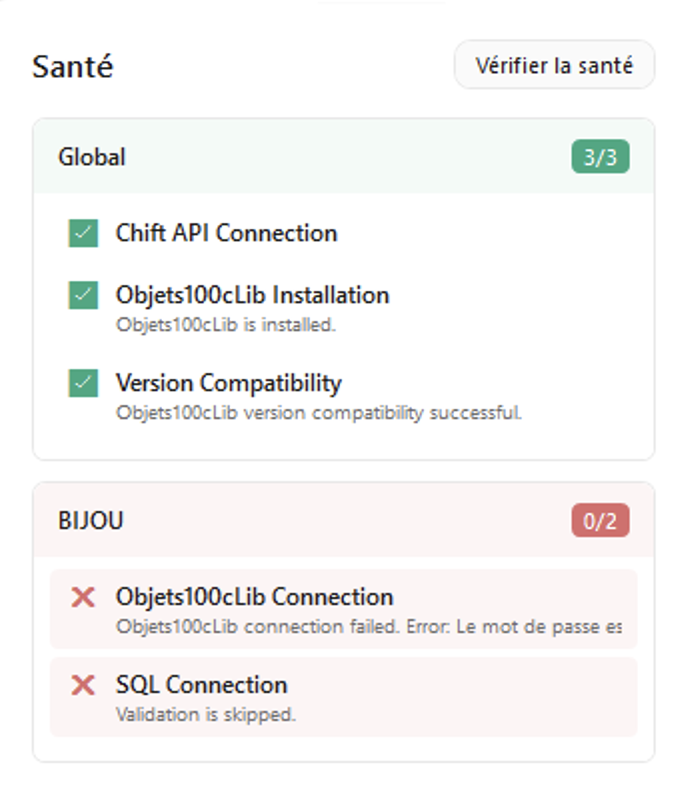Click the green check for Objets100cLib Installation
The width and height of the screenshot is (692, 792).
click(83, 295)
